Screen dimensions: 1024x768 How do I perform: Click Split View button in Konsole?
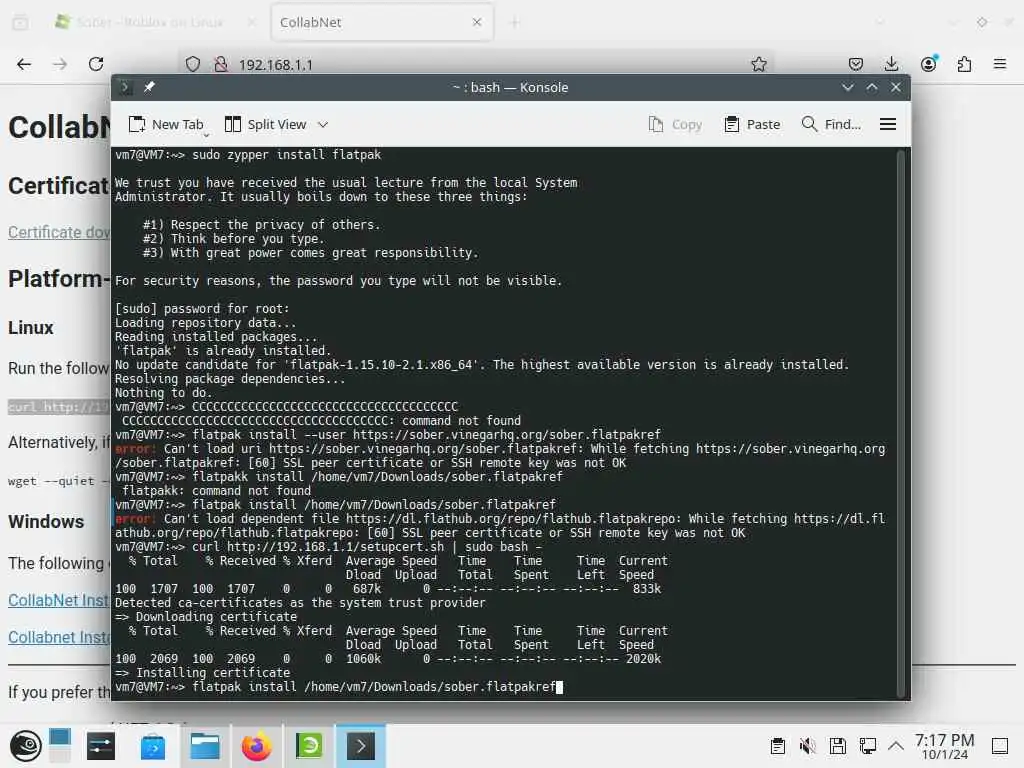tap(265, 124)
